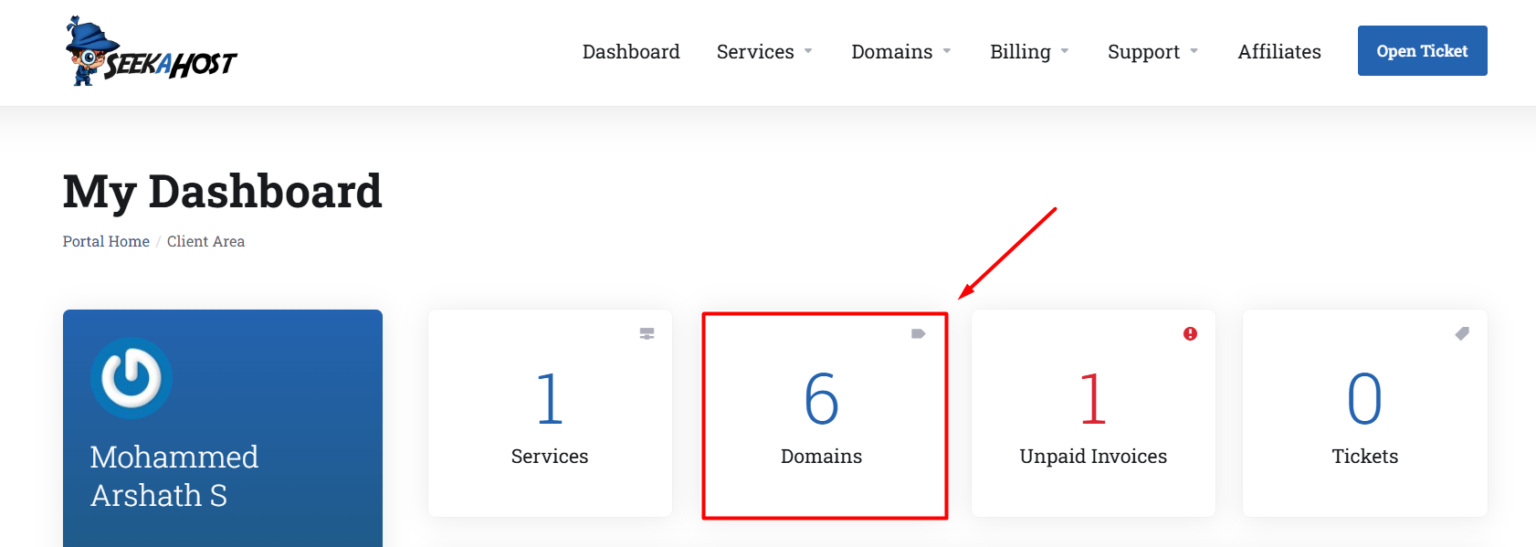The width and height of the screenshot is (1536, 547).
Task: Open the Affiliates page
Action: point(1279,52)
